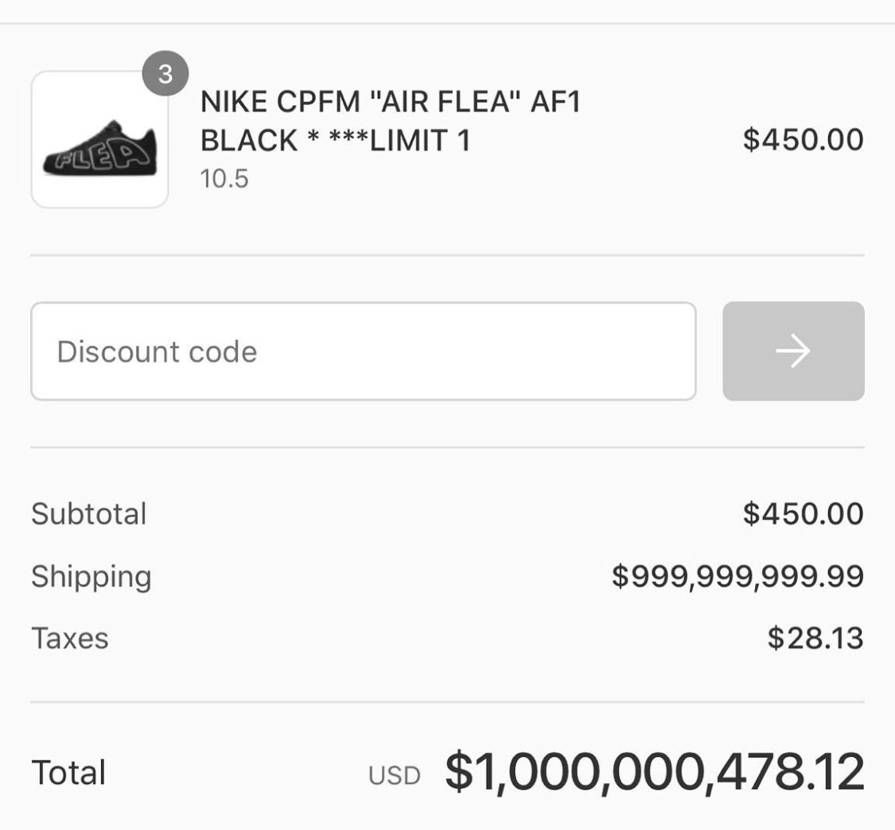This screenshot has width=895, height=830.
Task: Click the USD currency indicator
Action: [x=394, y=776]
